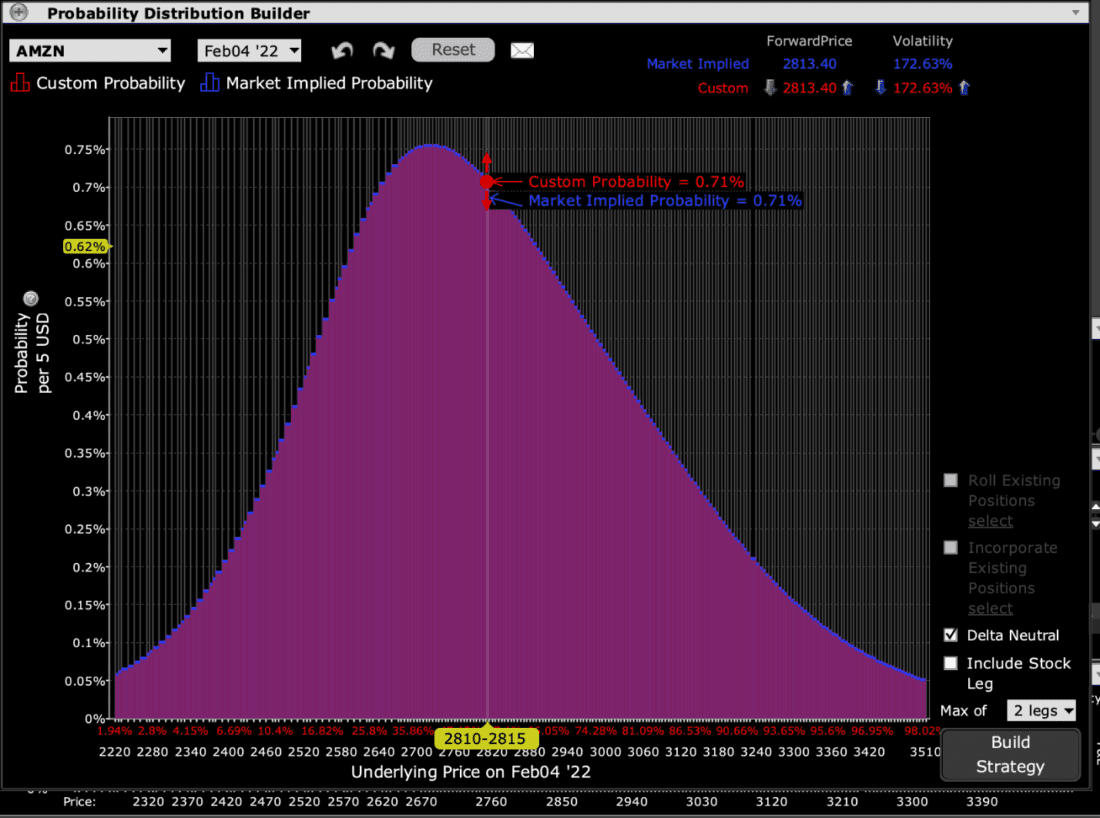Click help icon beside Probability axis label
Image resolution: width=1100 pixels, height=818 pixels.
coord(31,299)
